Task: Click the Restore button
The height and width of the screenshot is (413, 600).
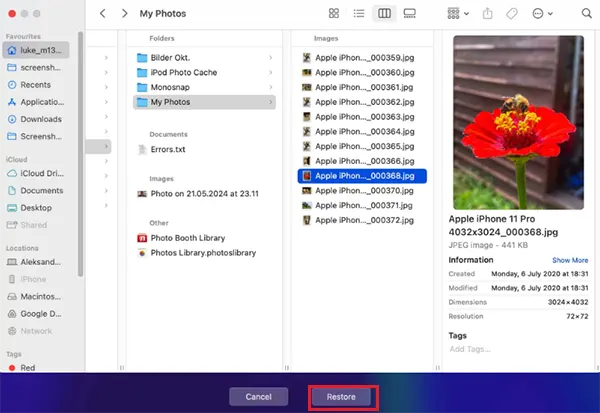Action: (341, 397)
